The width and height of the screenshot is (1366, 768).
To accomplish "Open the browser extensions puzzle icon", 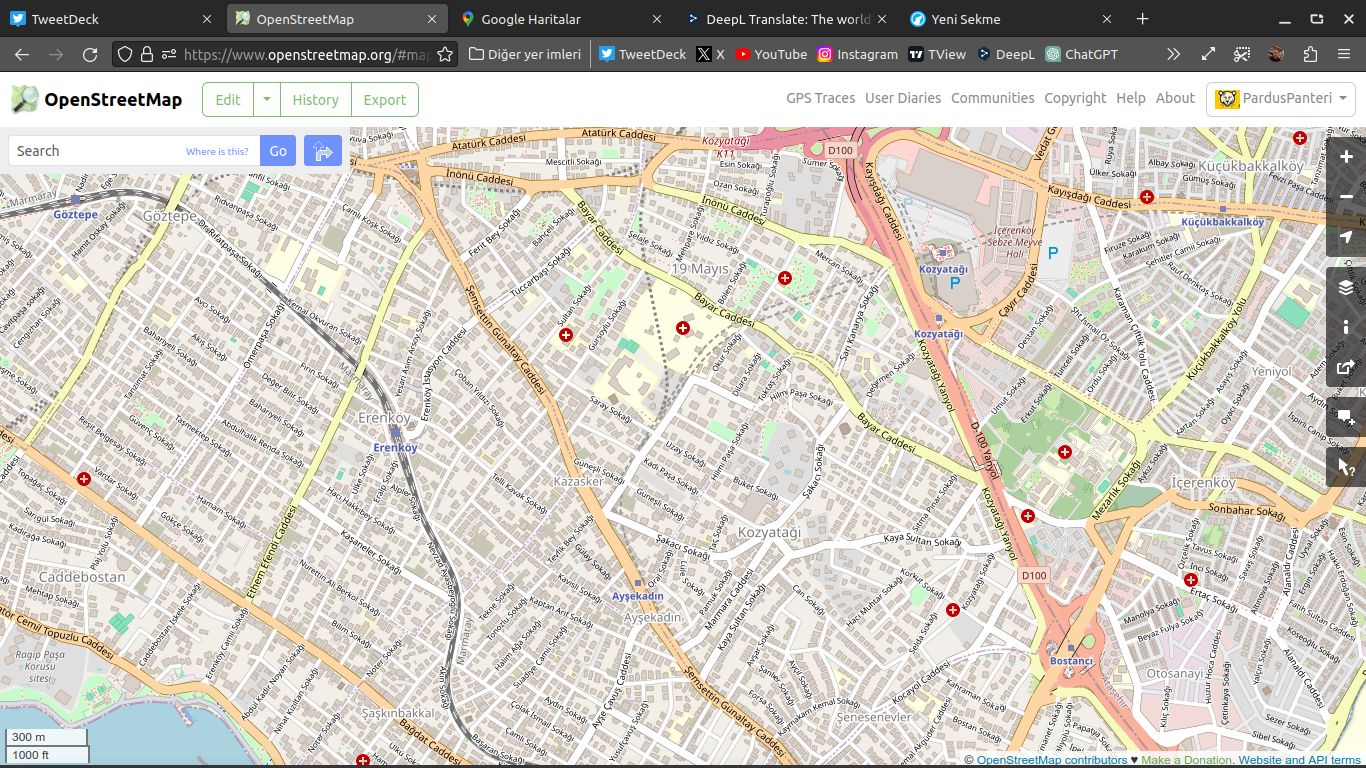I will [x=1310, y=54].
